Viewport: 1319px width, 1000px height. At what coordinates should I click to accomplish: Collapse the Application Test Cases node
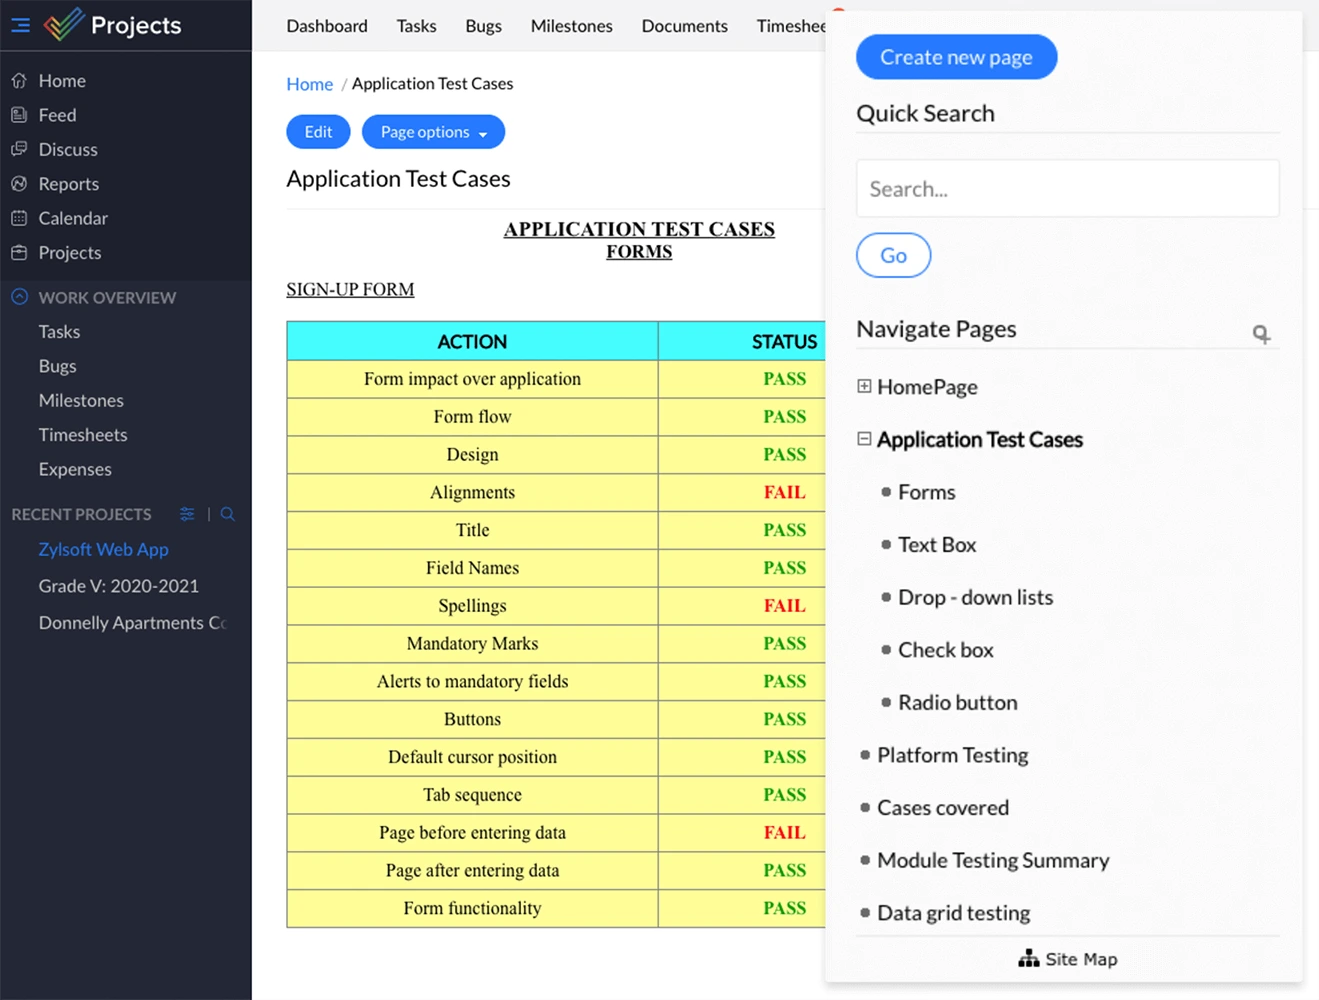(864, 439)
